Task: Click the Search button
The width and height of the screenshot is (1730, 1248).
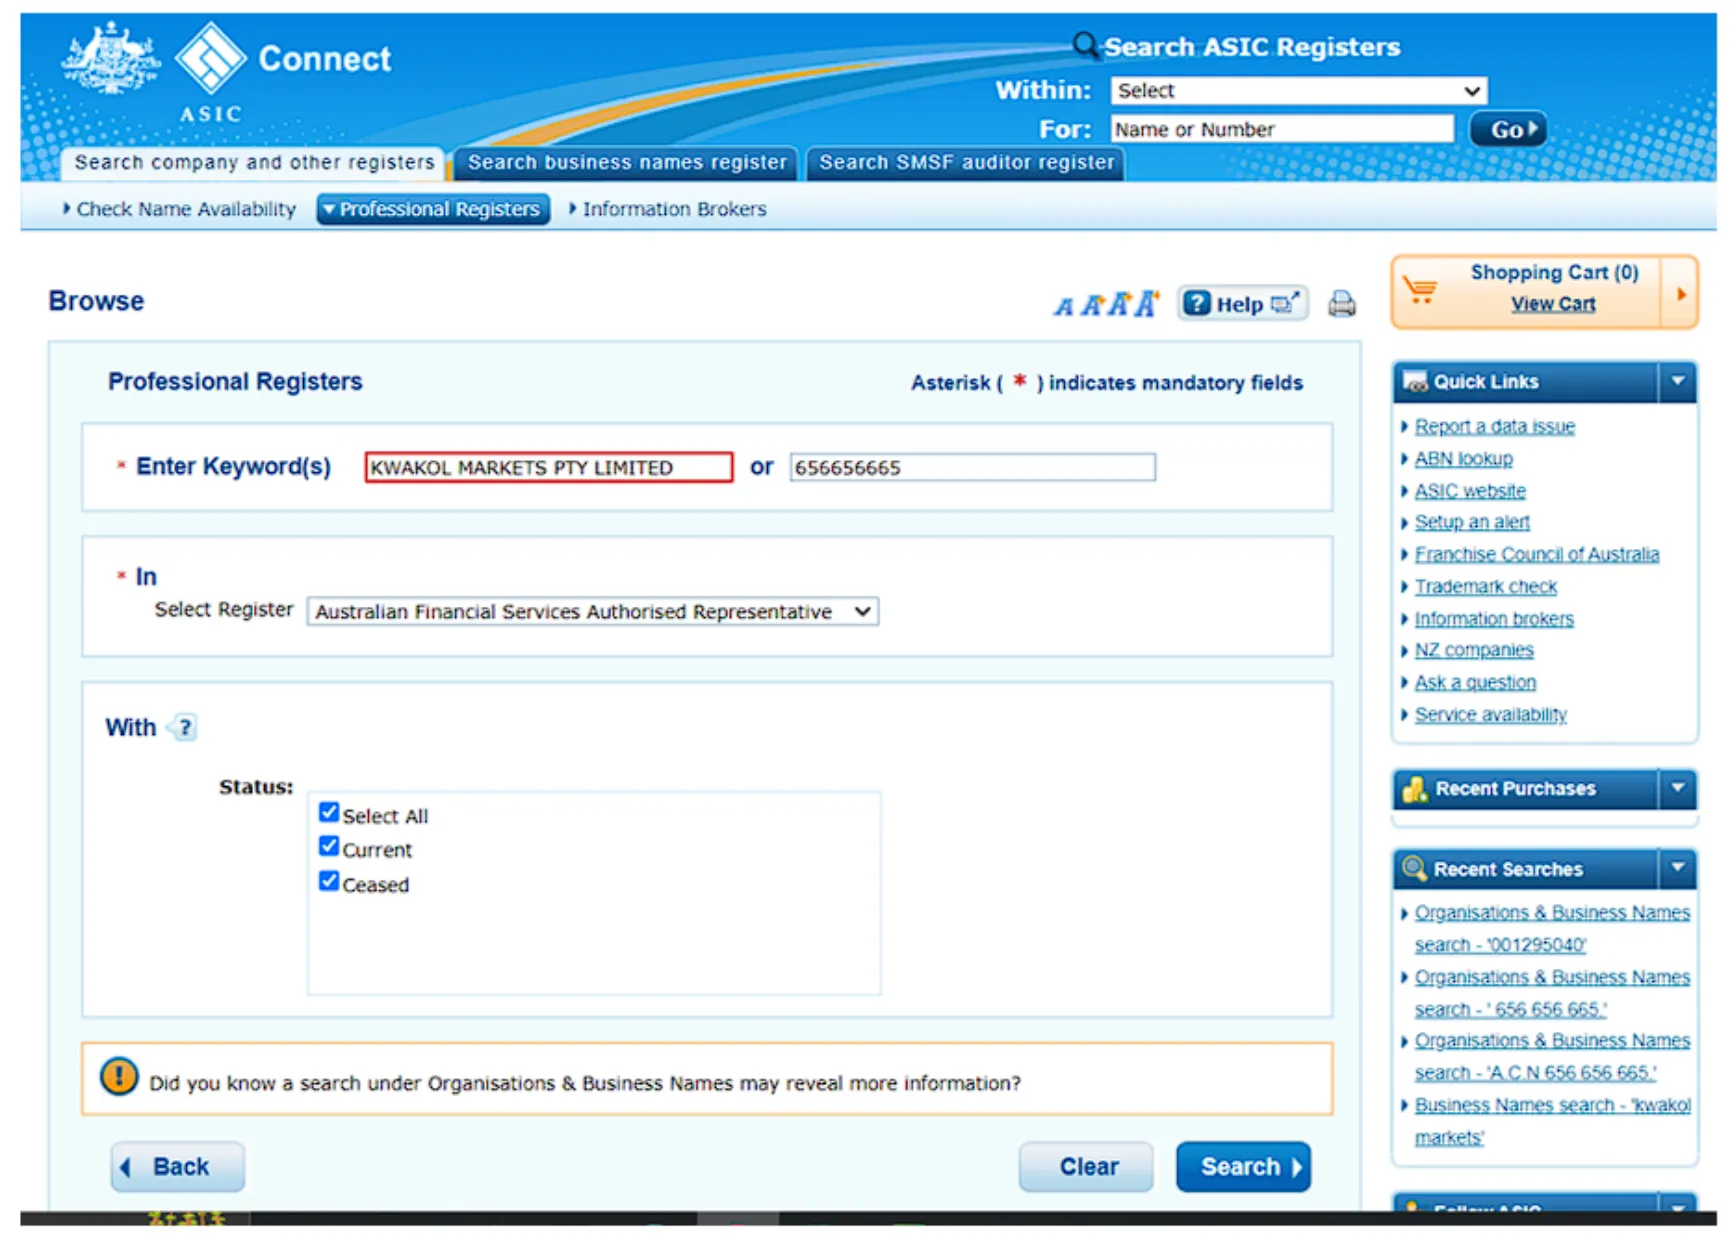Action: 1243,1166
